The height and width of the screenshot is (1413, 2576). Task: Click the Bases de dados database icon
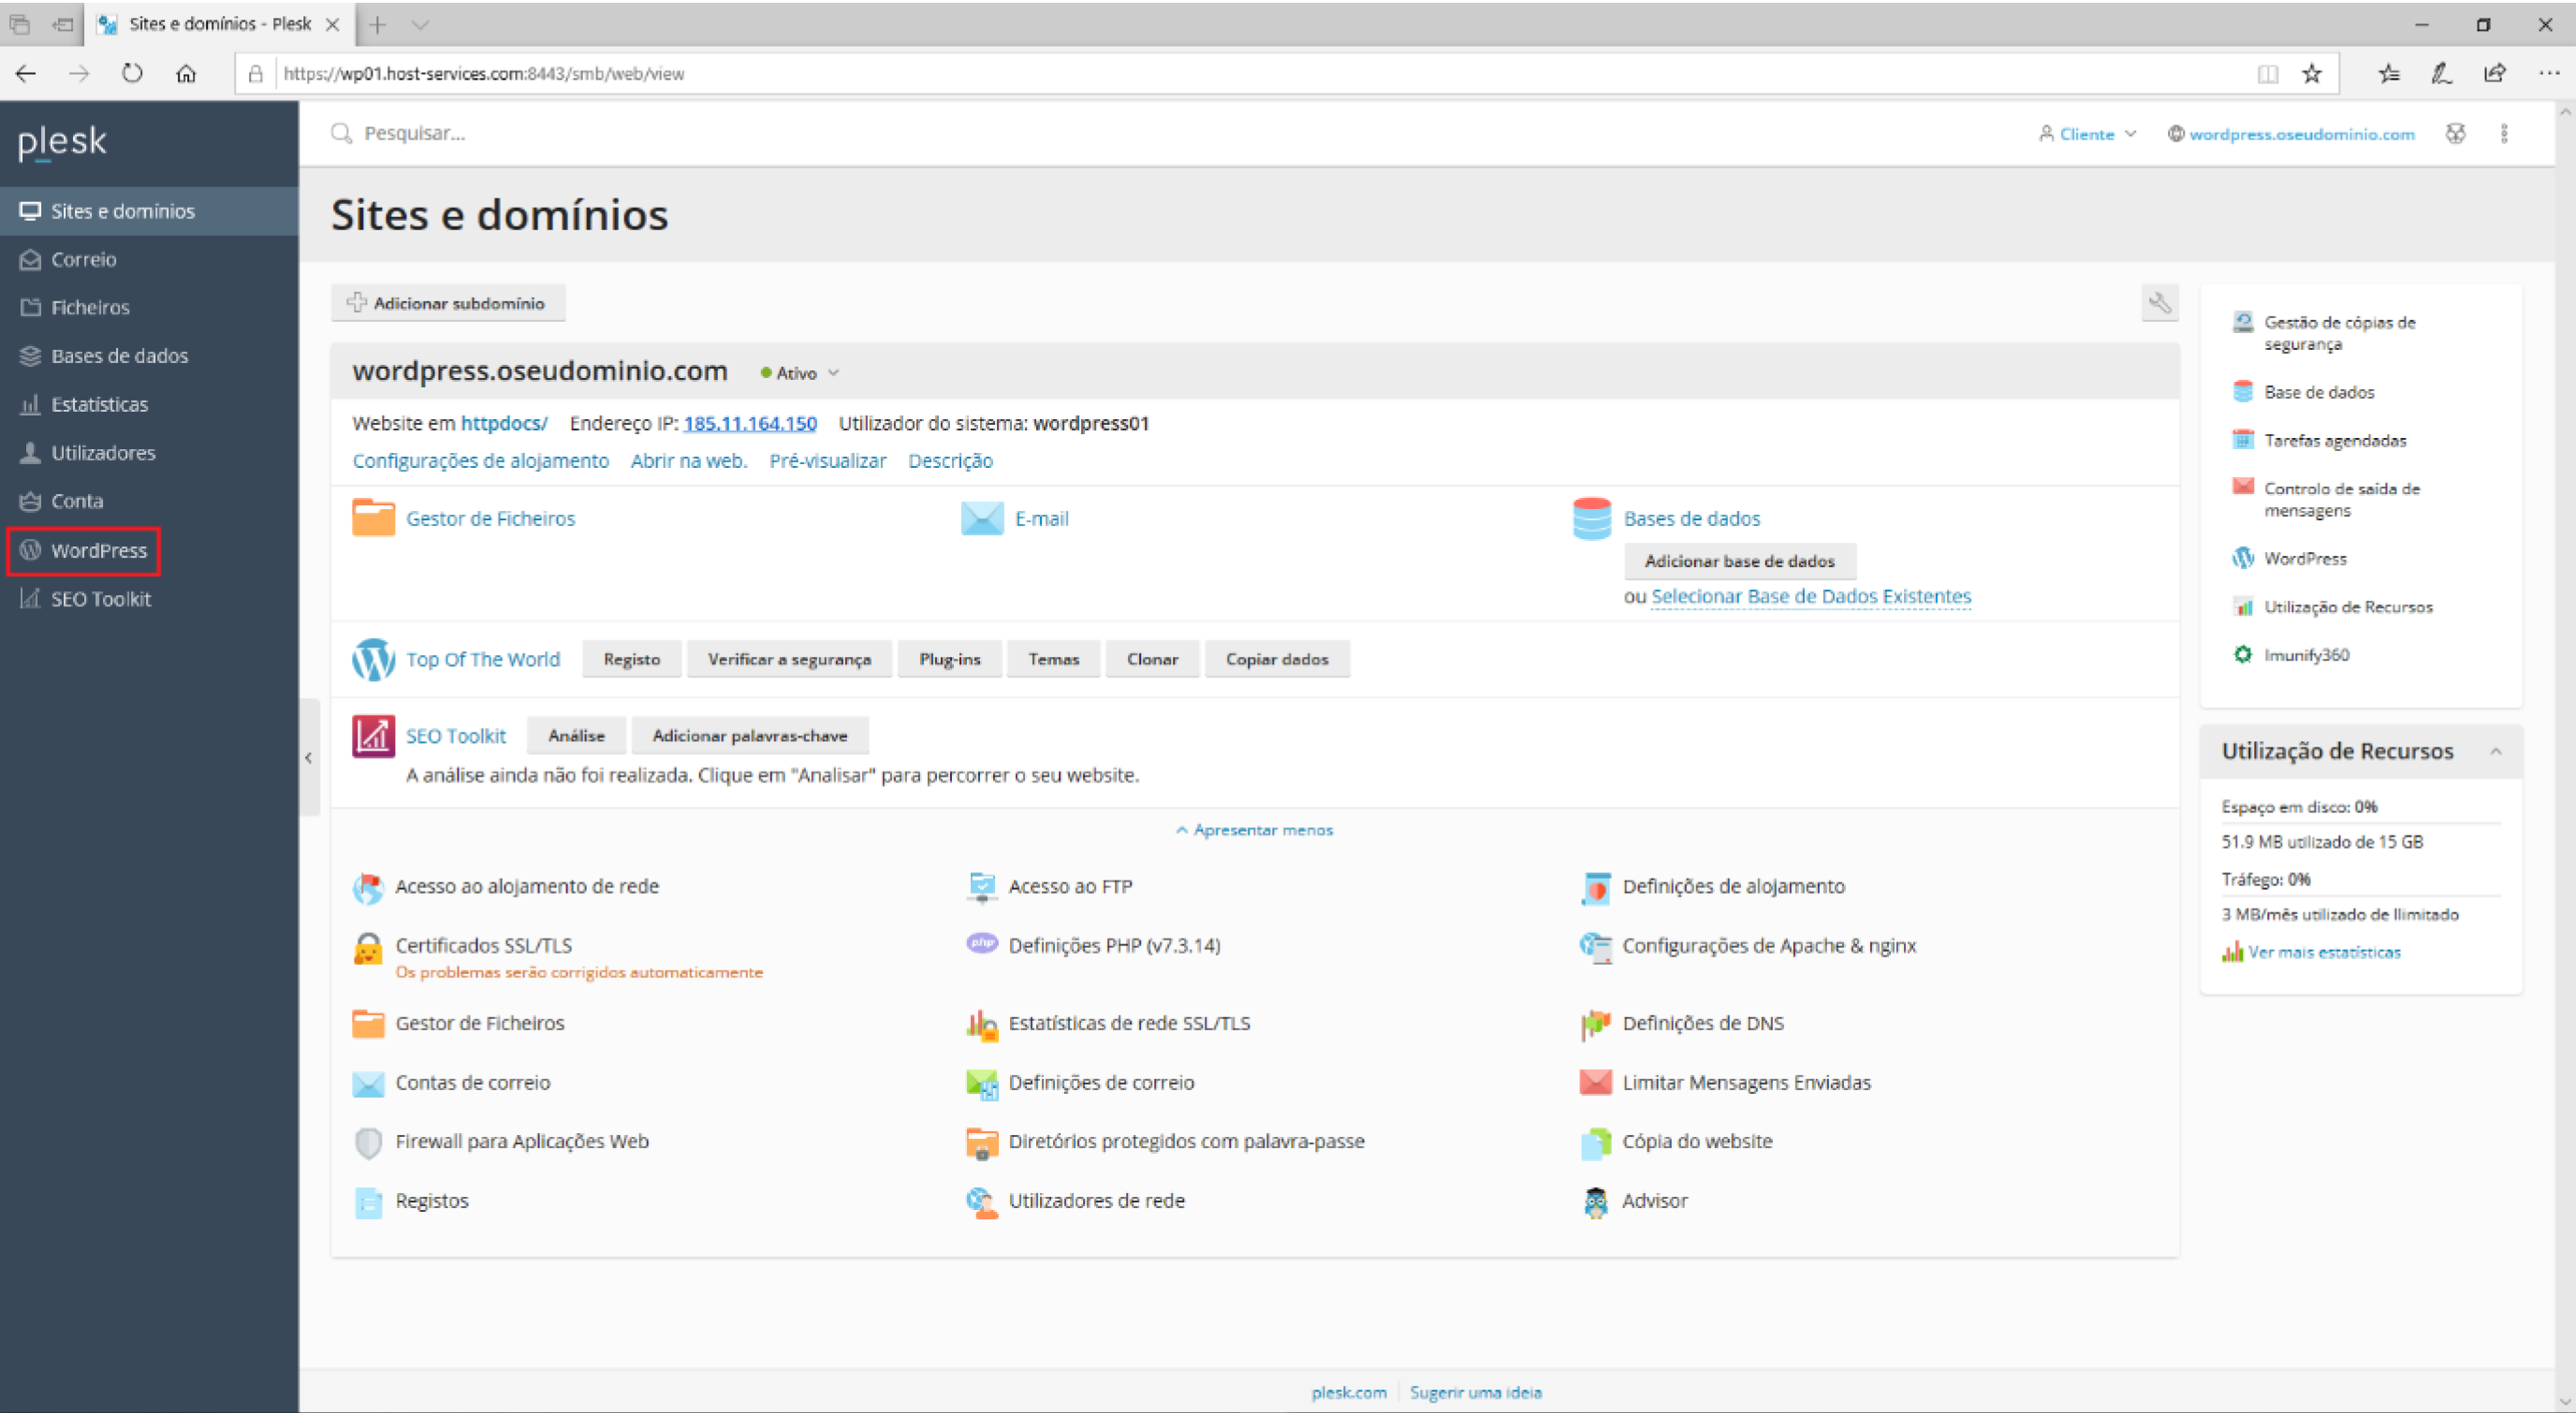point(1591,518)
